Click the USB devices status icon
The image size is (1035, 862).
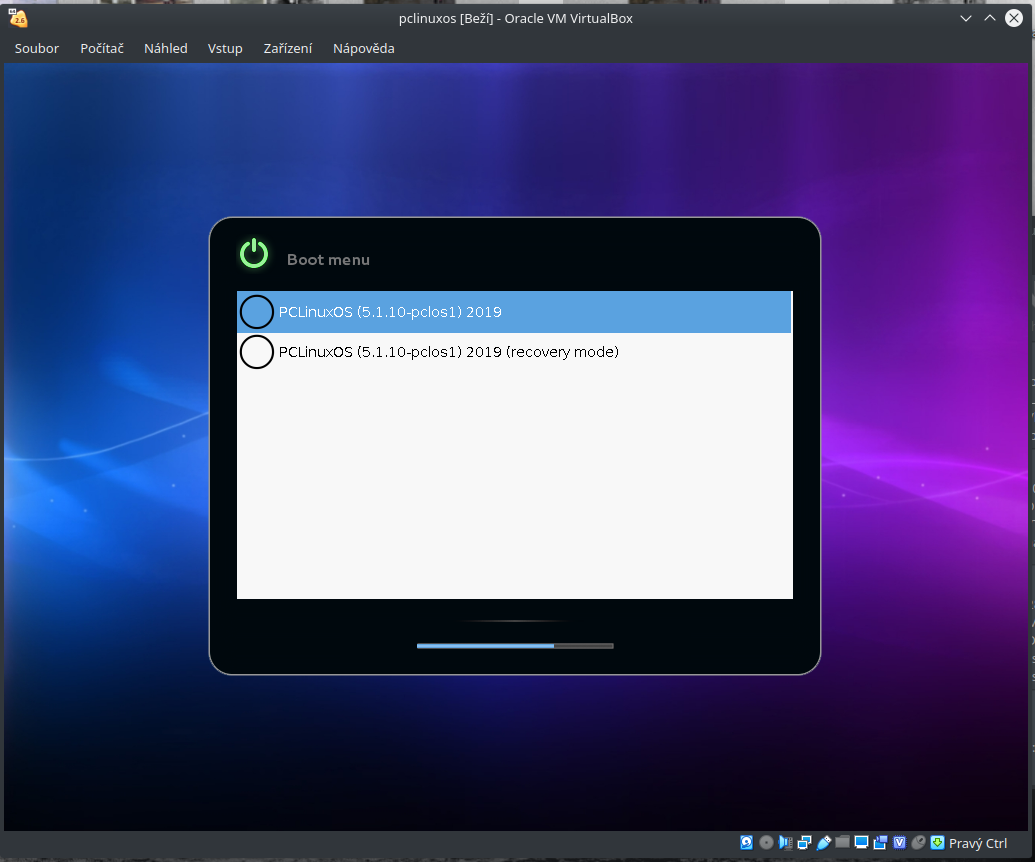(823, 843)
